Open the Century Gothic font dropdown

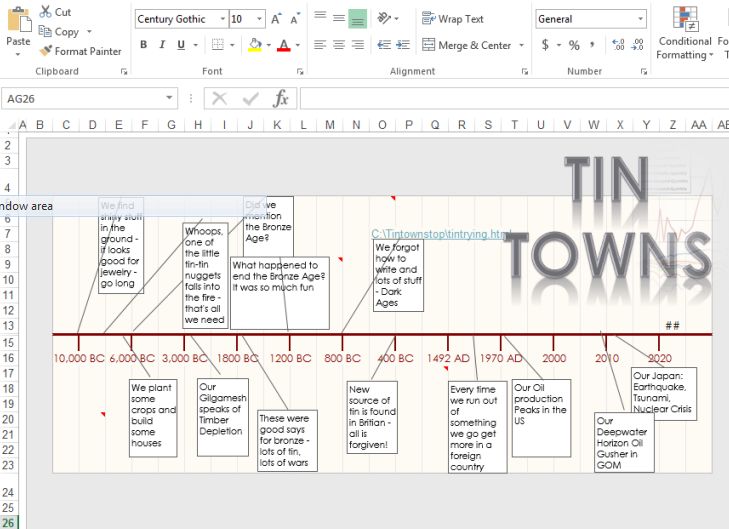click(218, 19)
